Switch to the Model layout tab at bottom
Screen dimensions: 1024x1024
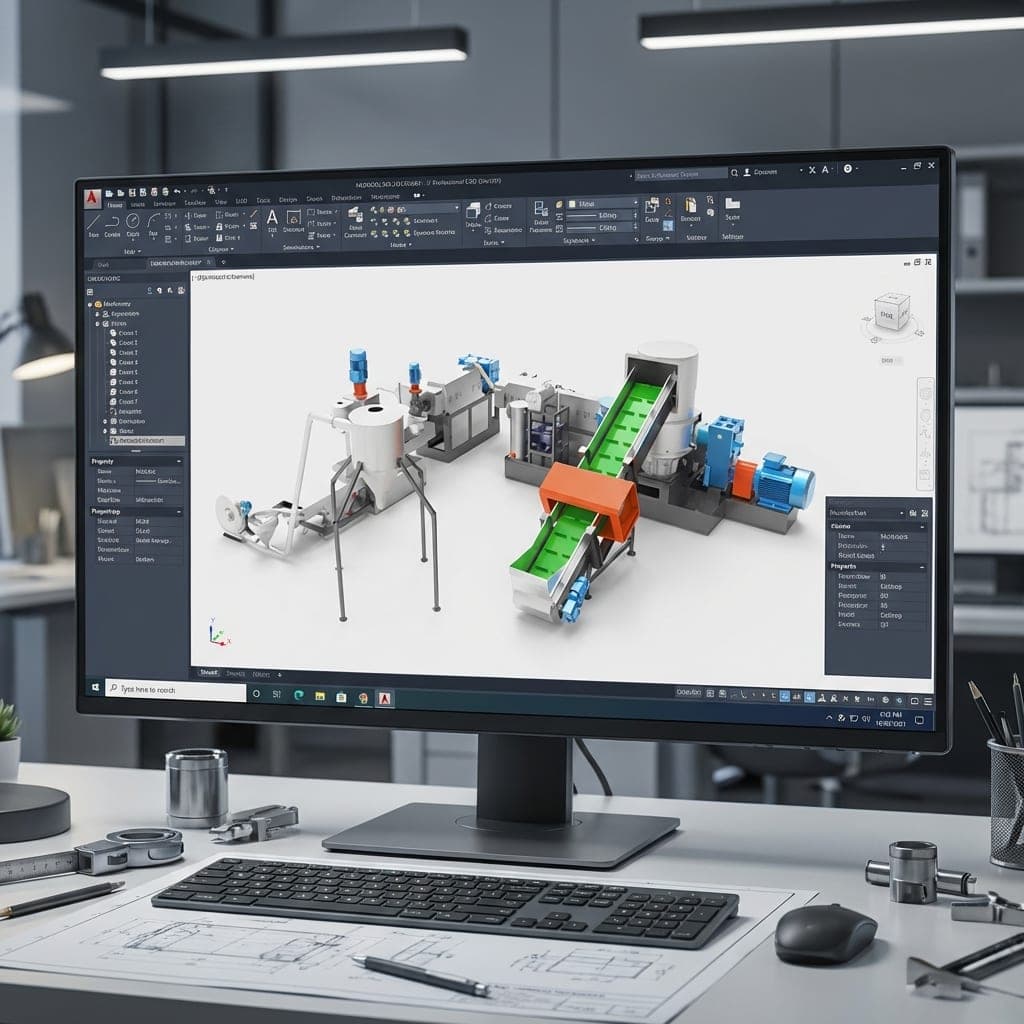coord(209,674)
